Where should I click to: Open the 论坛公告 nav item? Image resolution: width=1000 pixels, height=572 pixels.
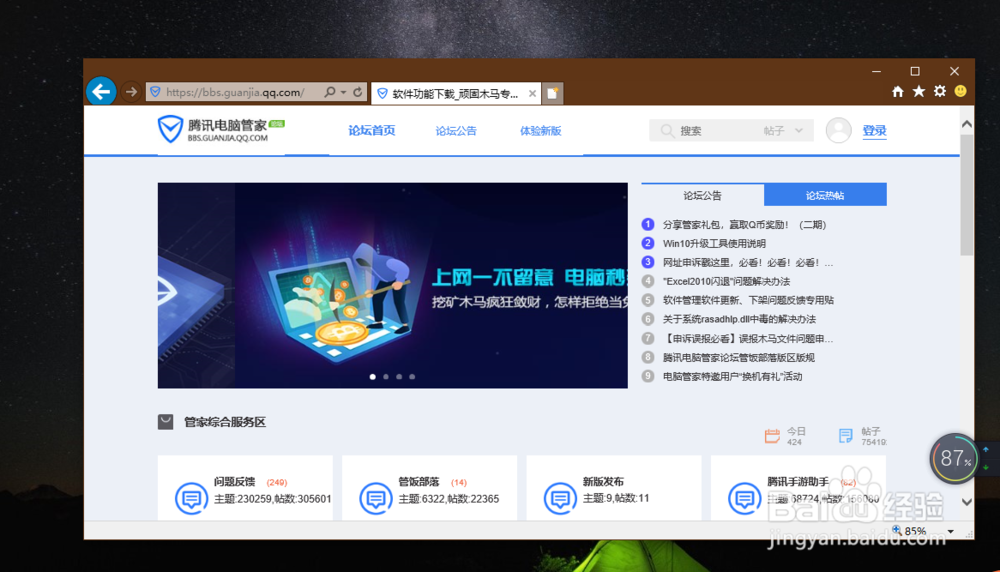456,131
